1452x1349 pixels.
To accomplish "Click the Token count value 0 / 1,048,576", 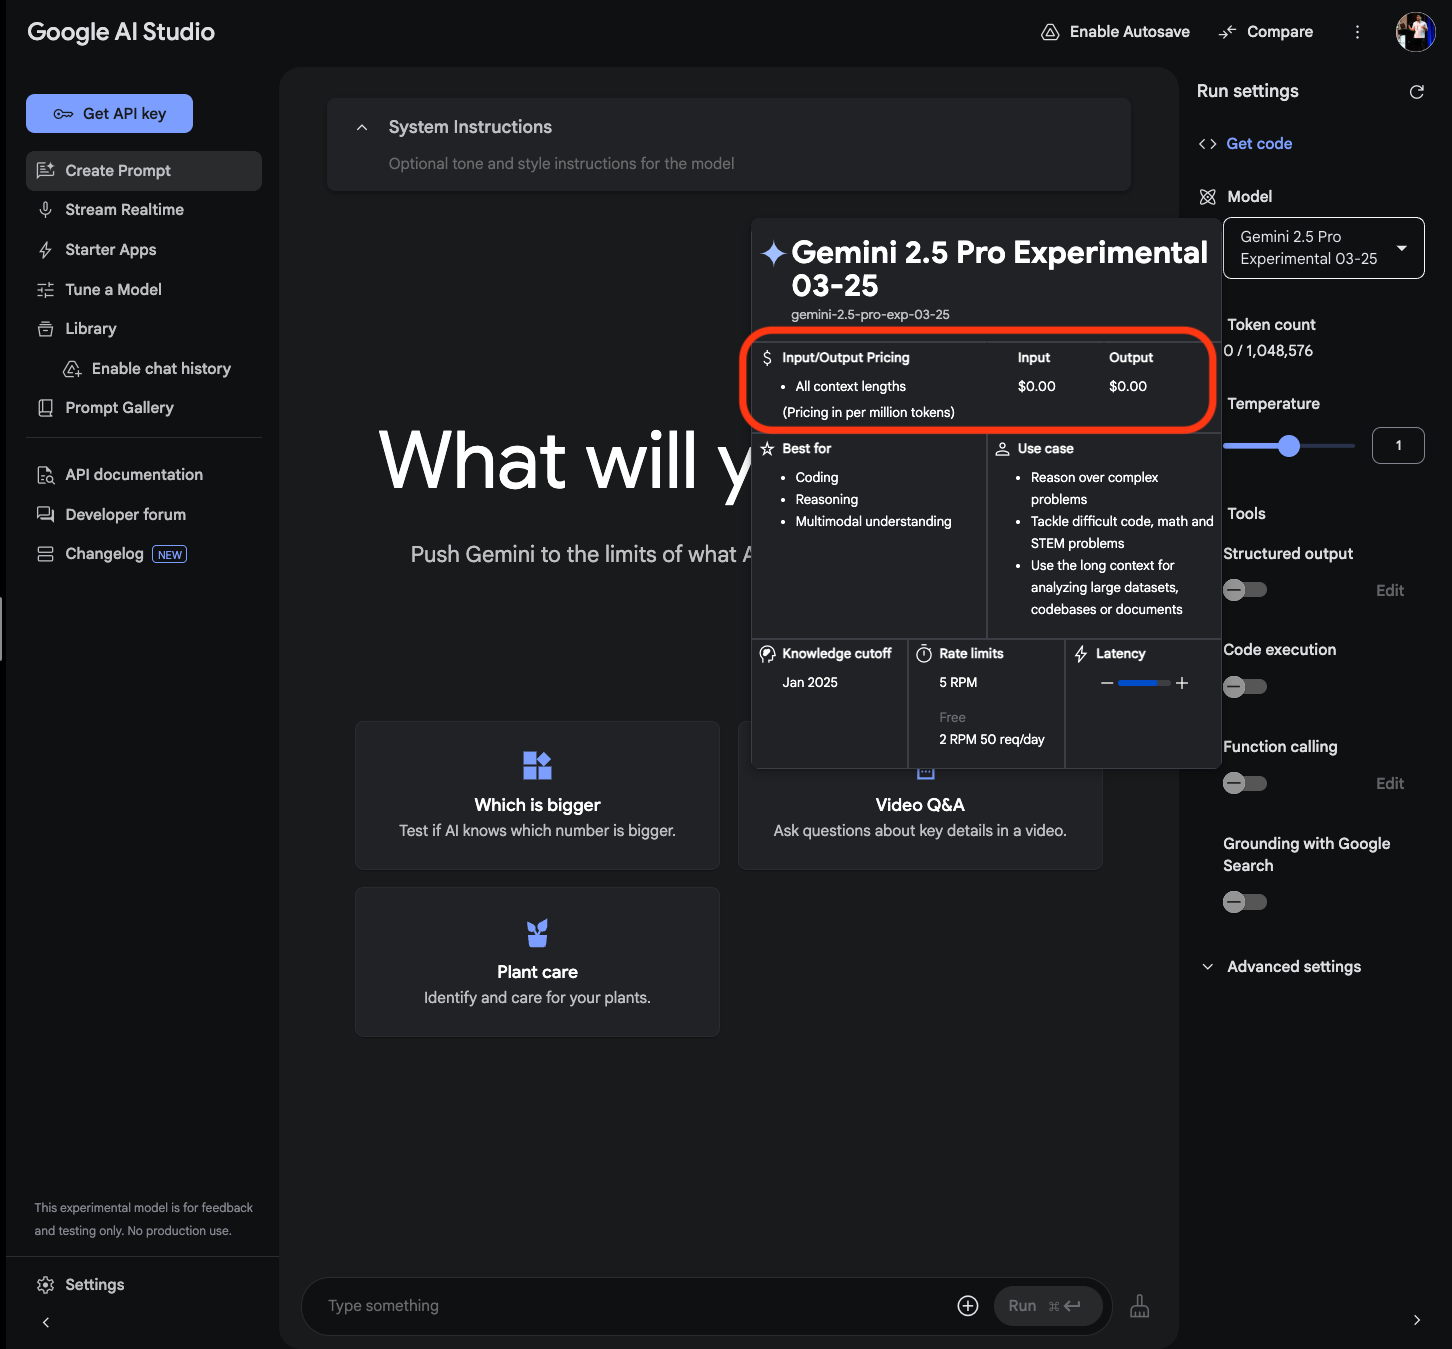I will pyautogui.click(x=1268, y=351).
